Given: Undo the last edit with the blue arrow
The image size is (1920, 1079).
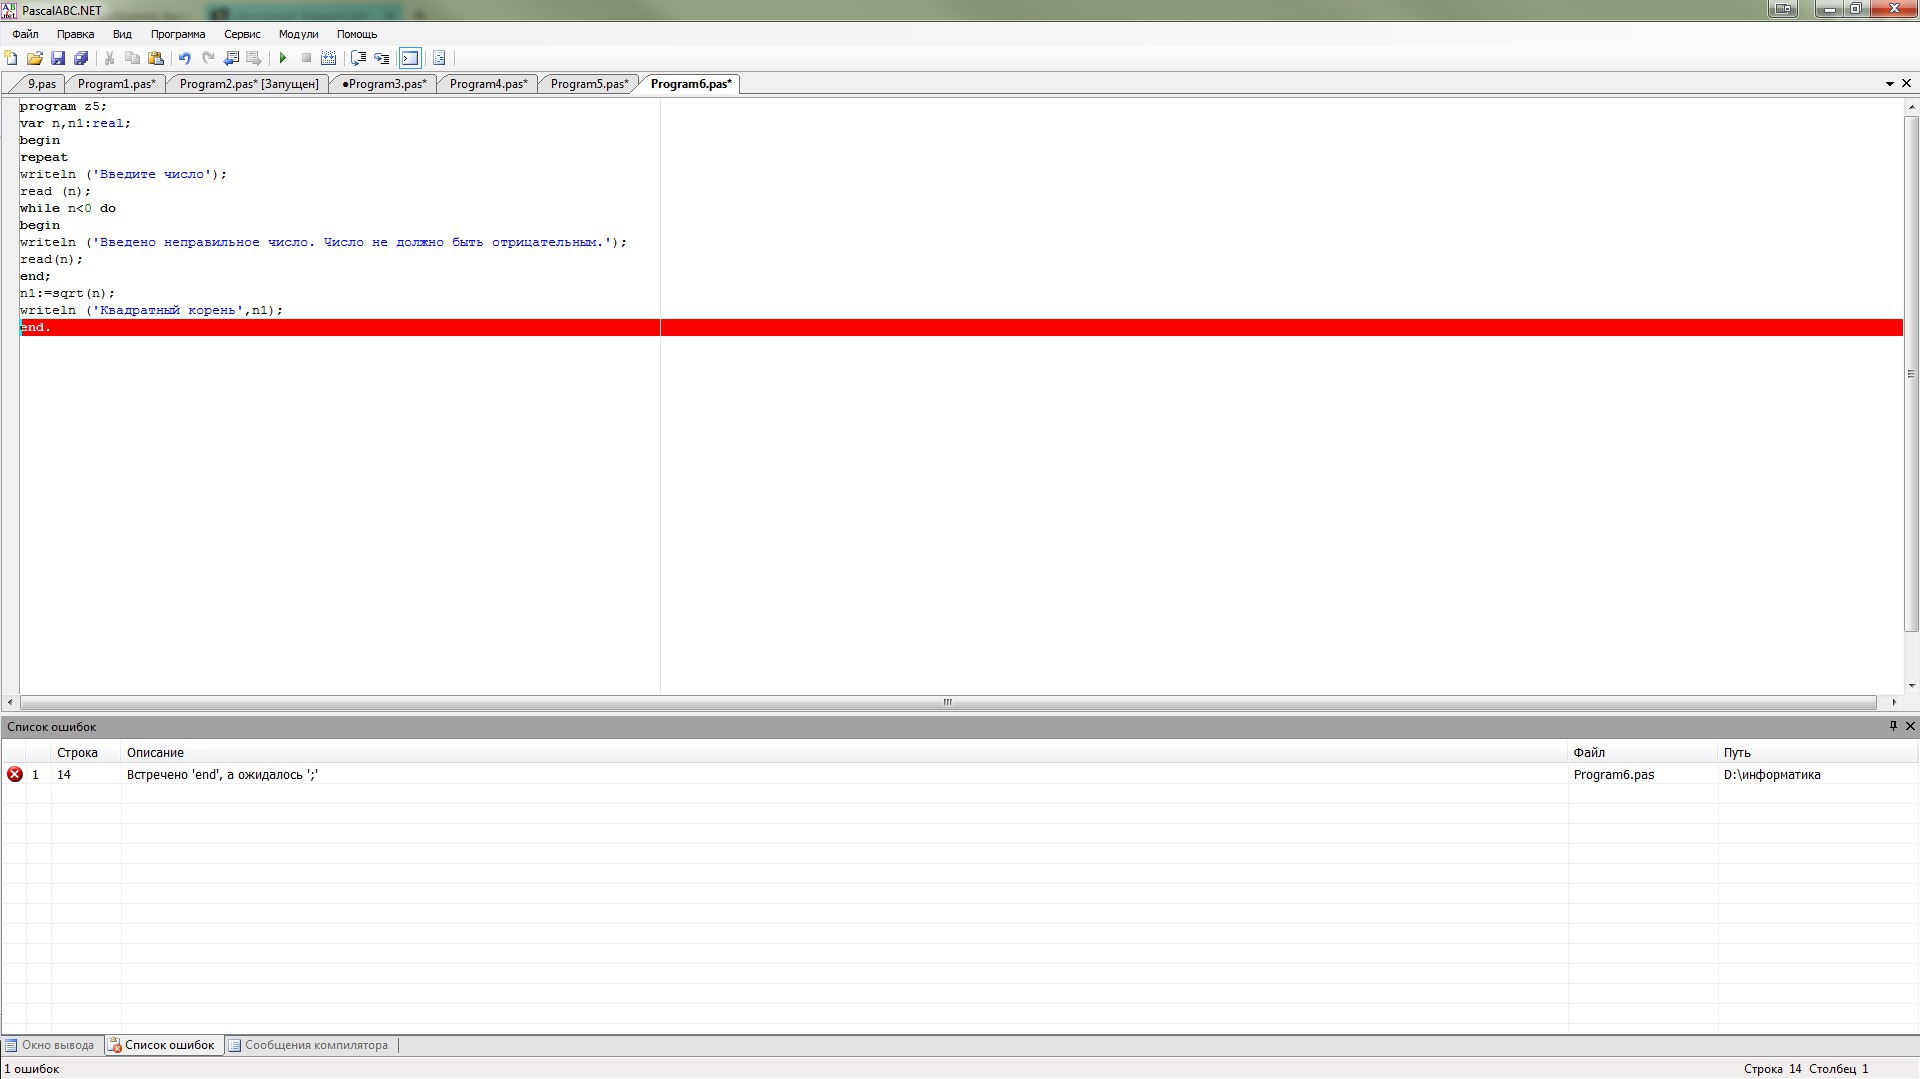Looking at the screenshot, I should pyautogui.click(x=184, y=58).
